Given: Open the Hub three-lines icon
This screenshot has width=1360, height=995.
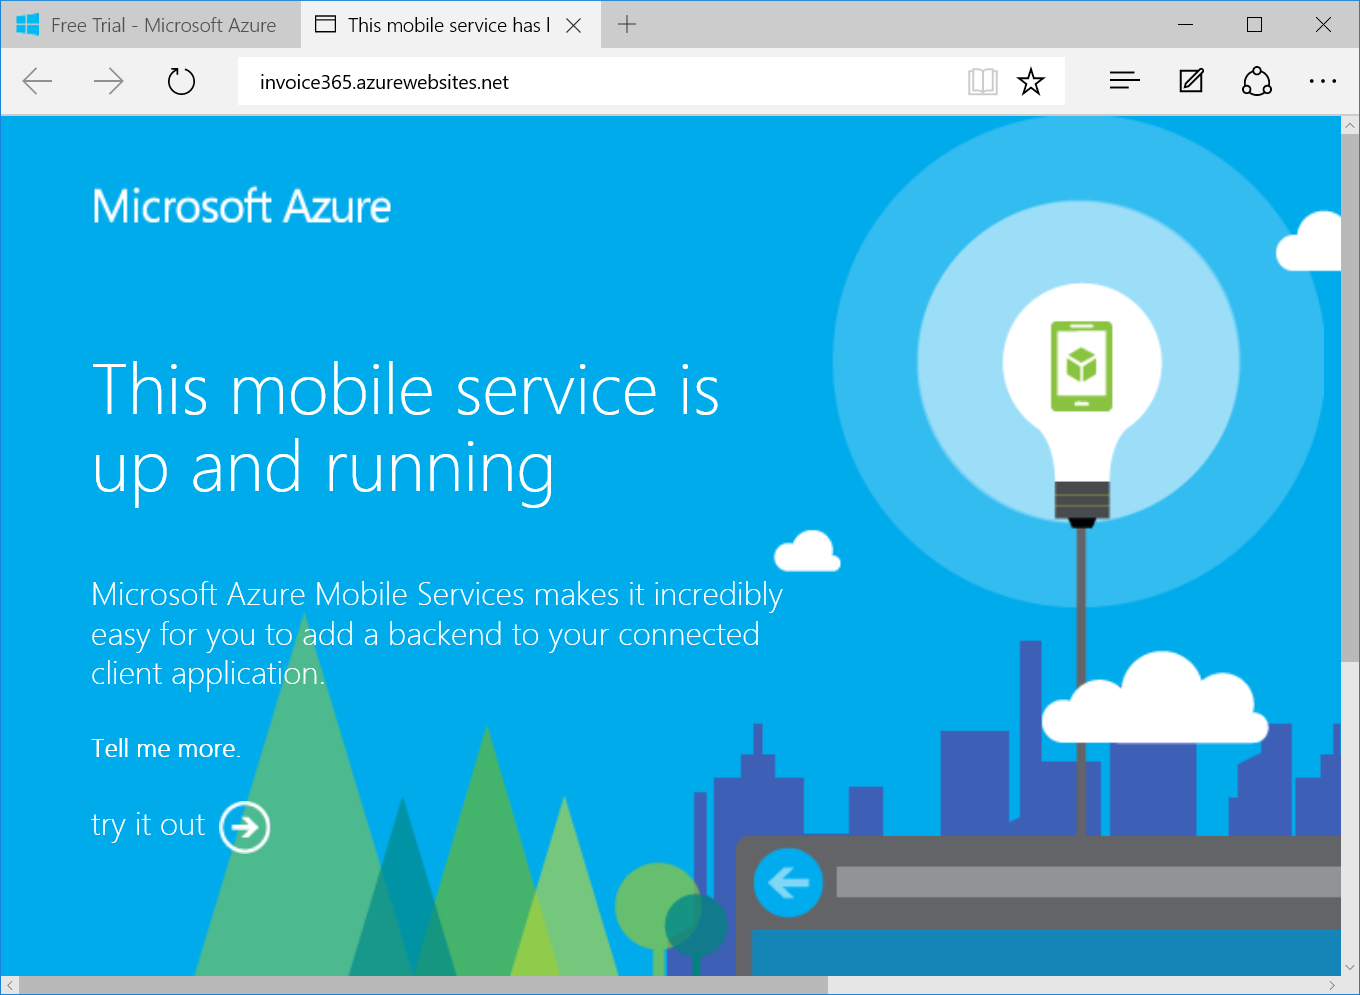Looking at the screenshot, I should [1125, 81].
